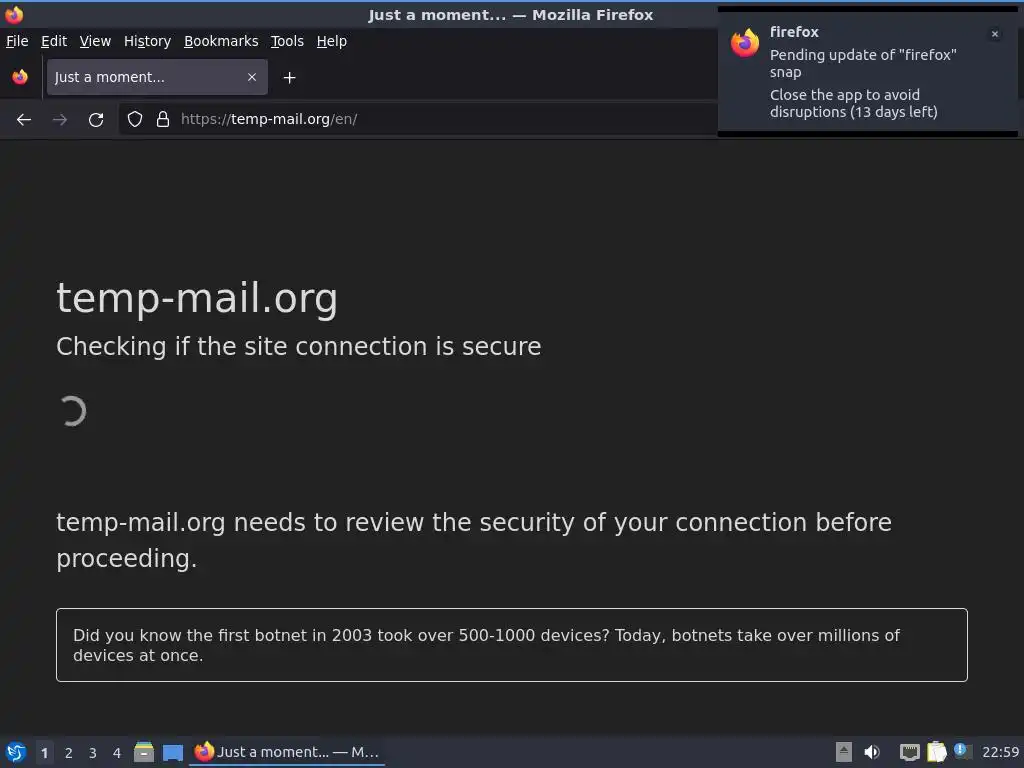Click the Firefox View icon left of tabs
This screenshot has width=1024, height=768.
click(20, 77)
